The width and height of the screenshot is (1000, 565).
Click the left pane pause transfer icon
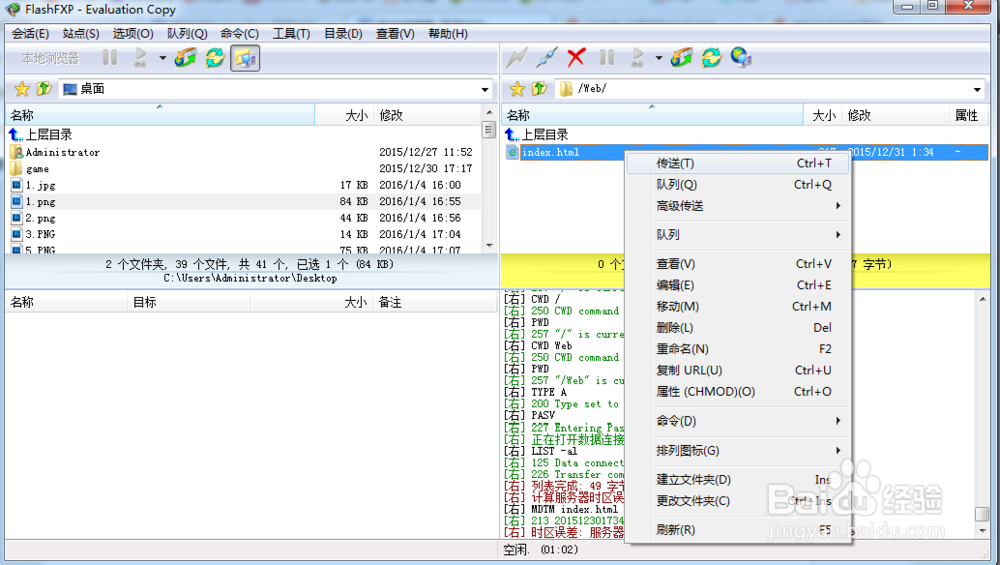tap(110, 58)
